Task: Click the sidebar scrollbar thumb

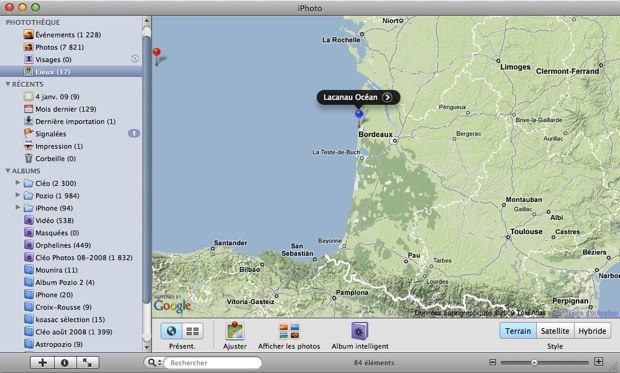Action: point(147,170)
